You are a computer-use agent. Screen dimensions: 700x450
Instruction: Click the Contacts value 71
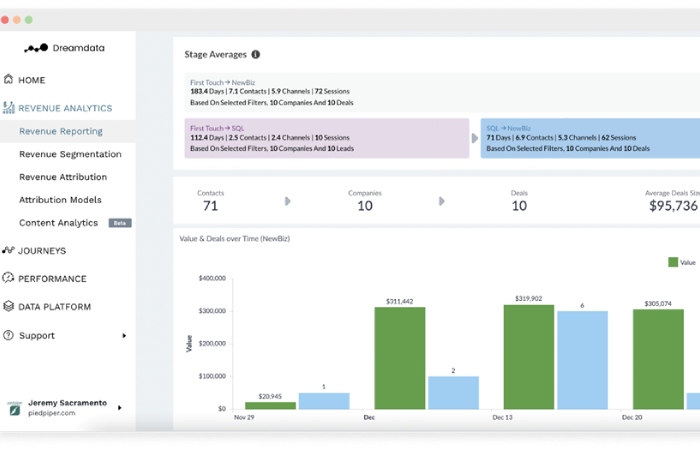tap(210, 206)
